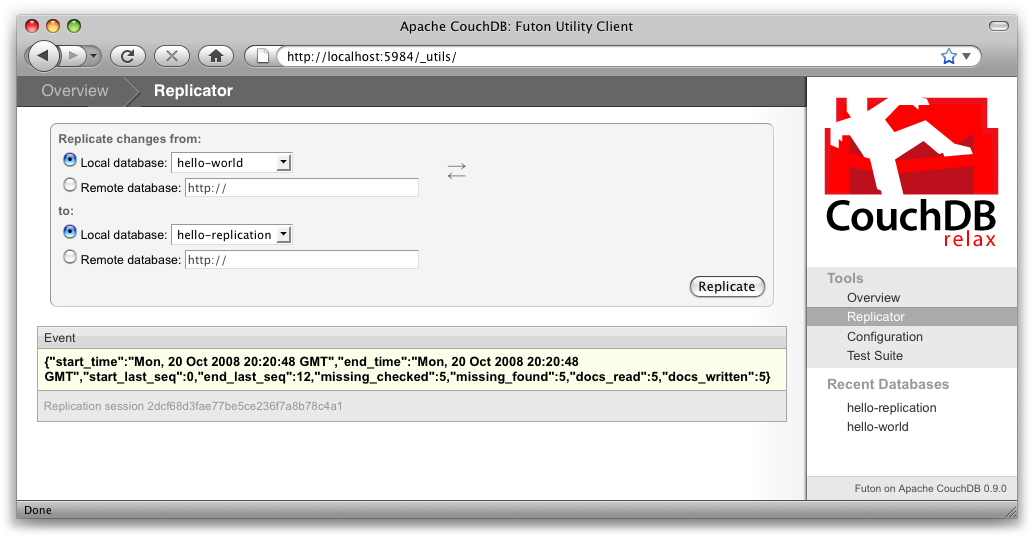The width and height of the screenshot is (1033, 537).
Task: Go to Overview breadcrumb link
Action: (x=75, y=91)
